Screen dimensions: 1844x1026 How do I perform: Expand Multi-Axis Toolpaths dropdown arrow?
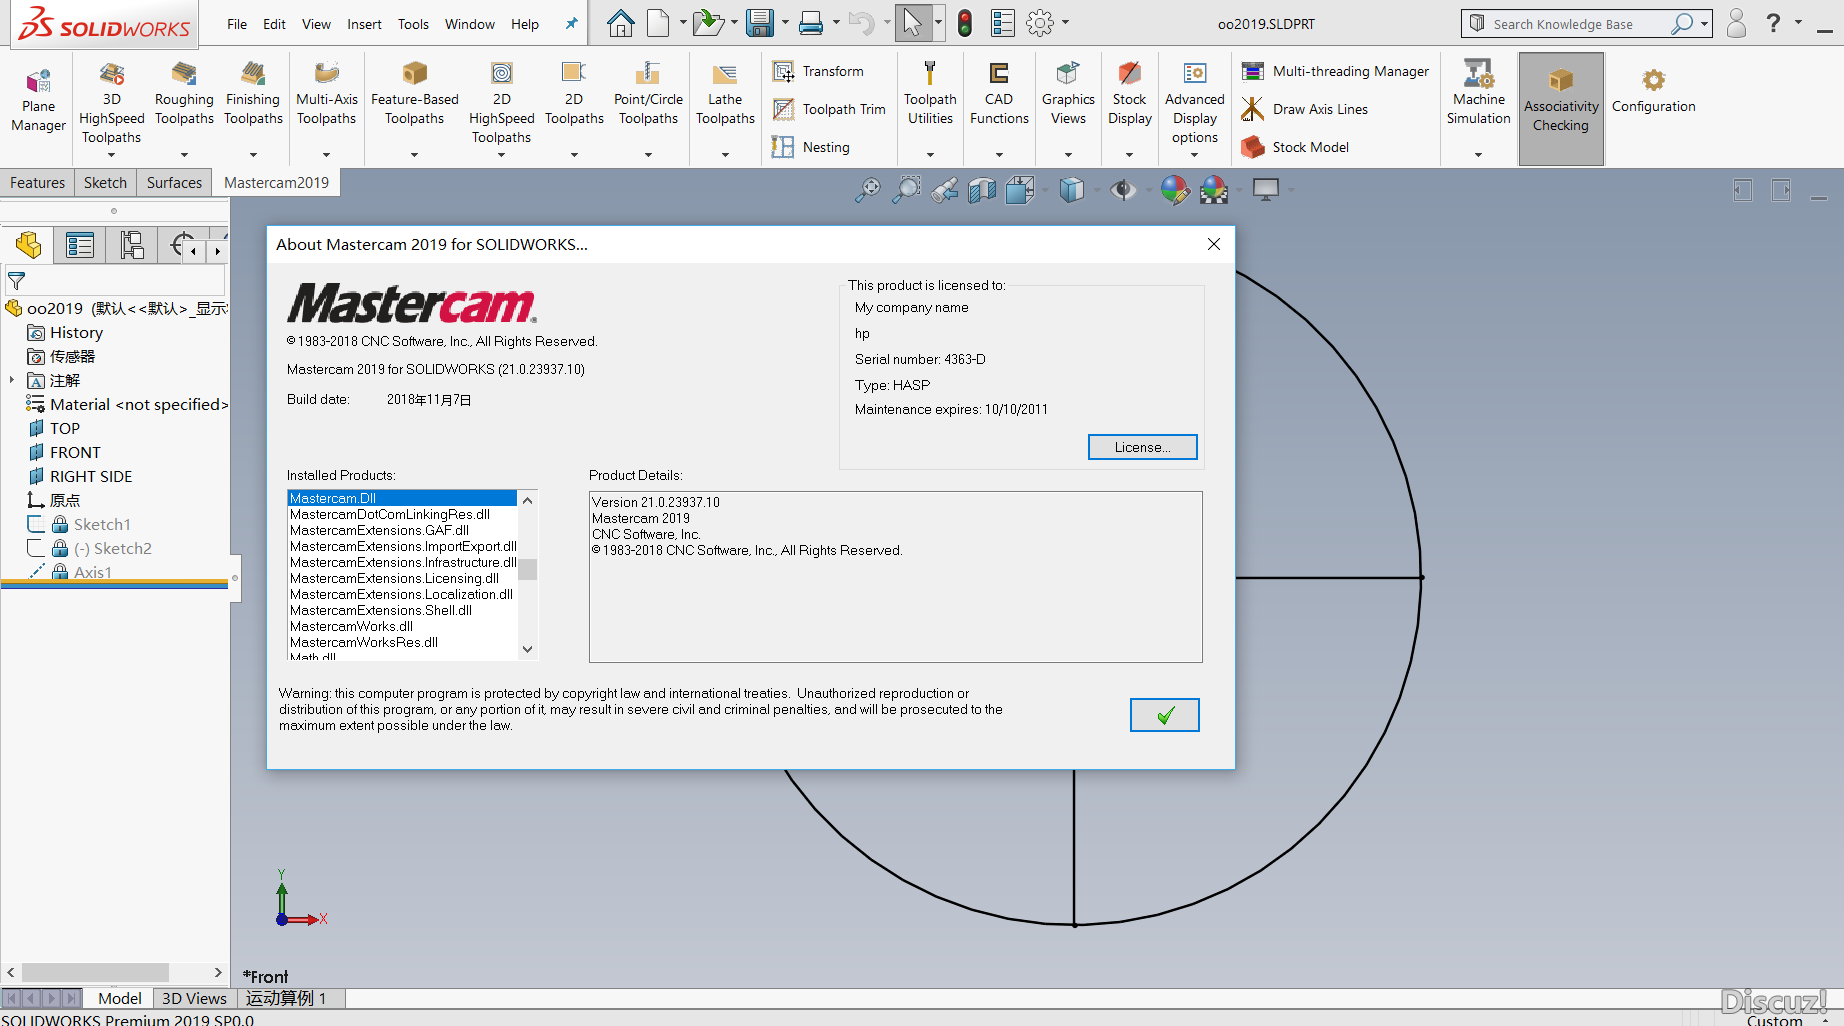(x=326, y=155)
